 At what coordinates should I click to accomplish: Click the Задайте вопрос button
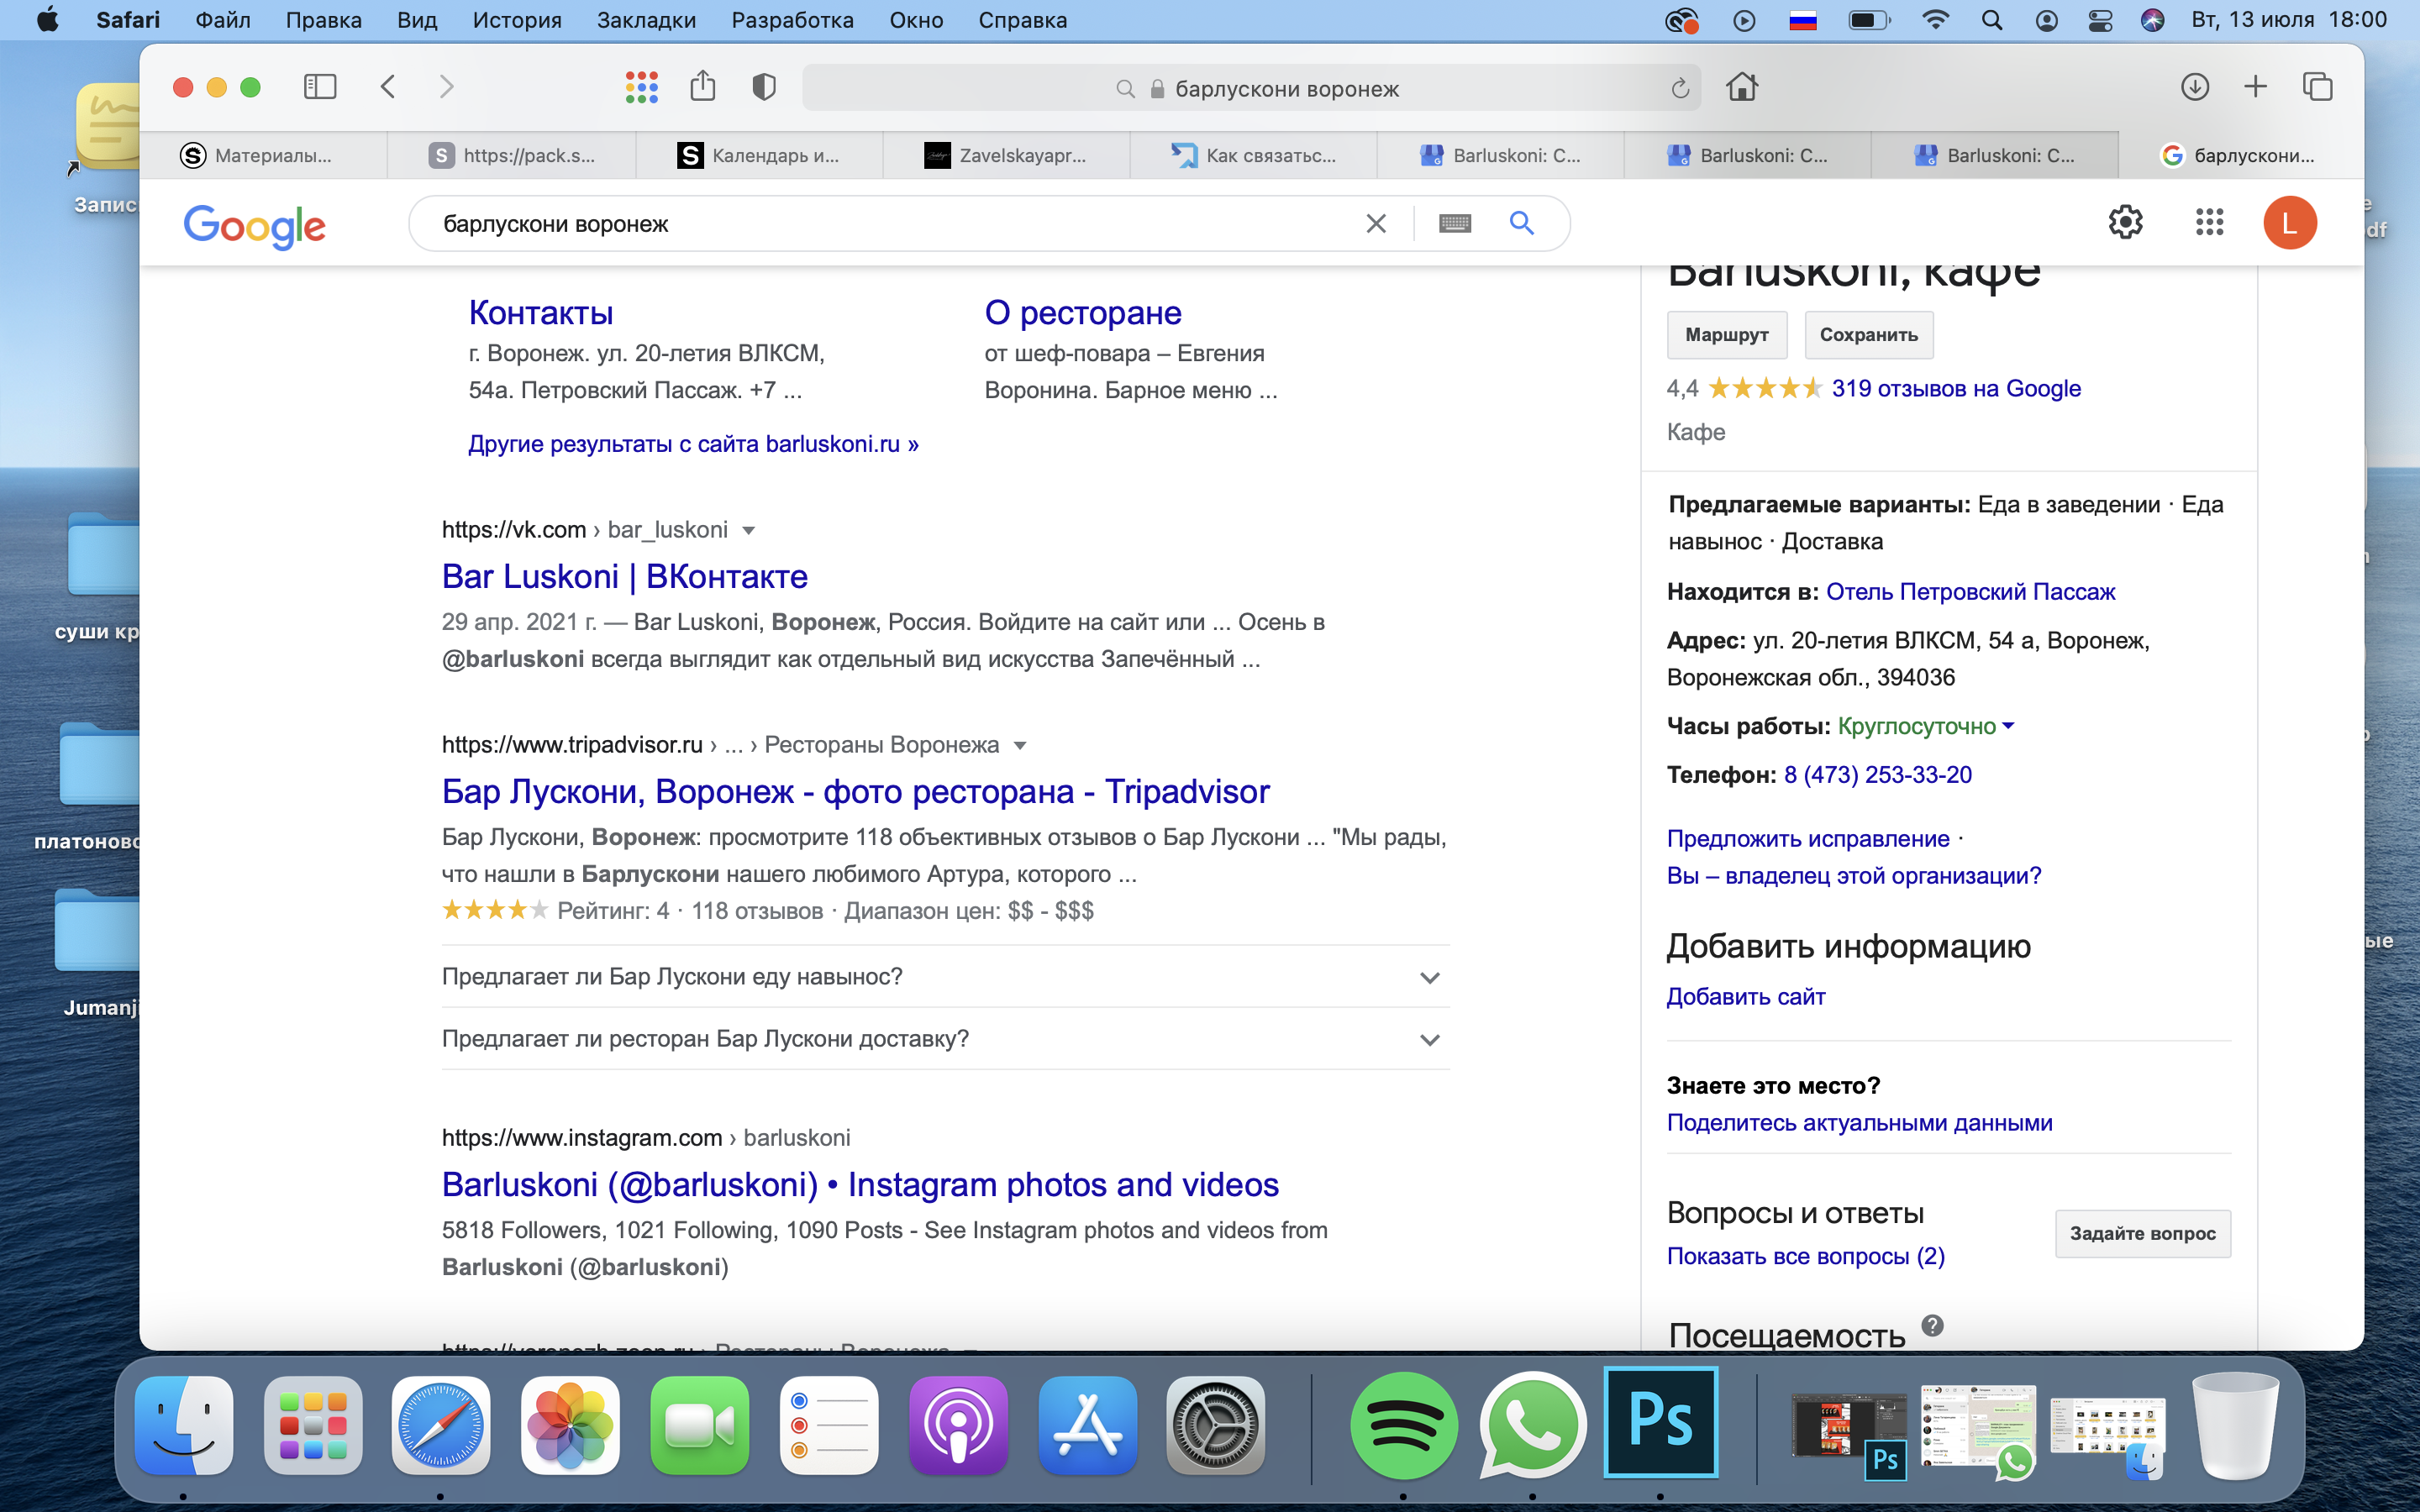(2142, 1234)
